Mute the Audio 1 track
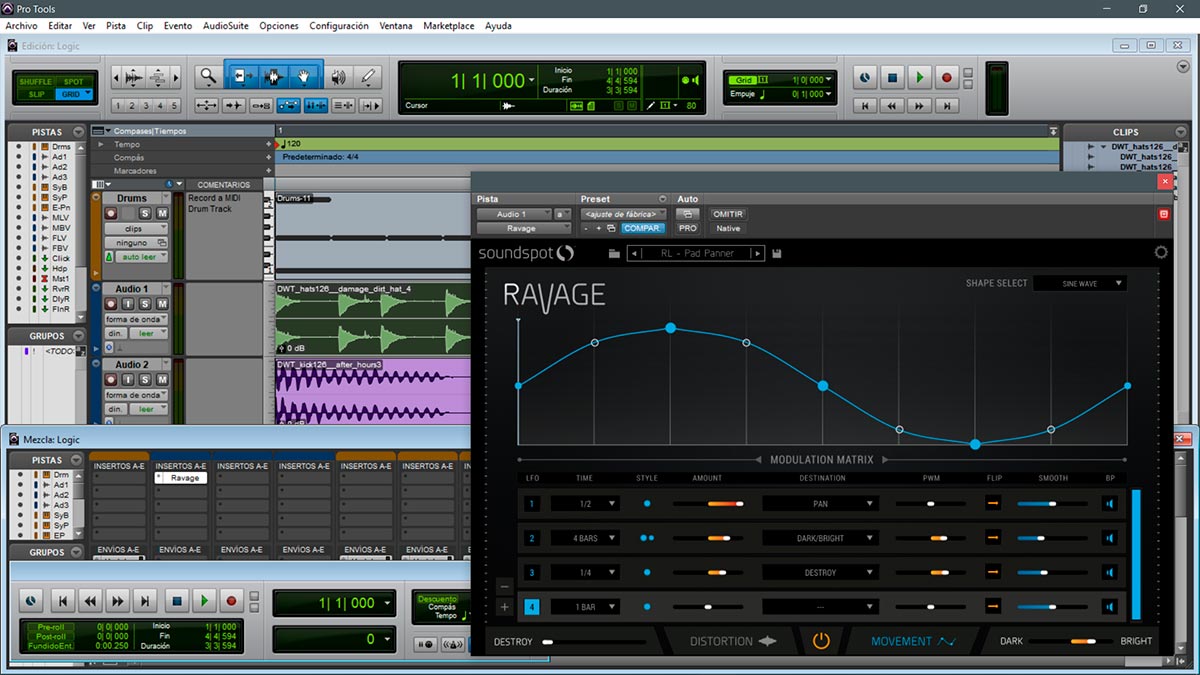This screenshot has height=675, width=1200. click(x=161, y=304)
